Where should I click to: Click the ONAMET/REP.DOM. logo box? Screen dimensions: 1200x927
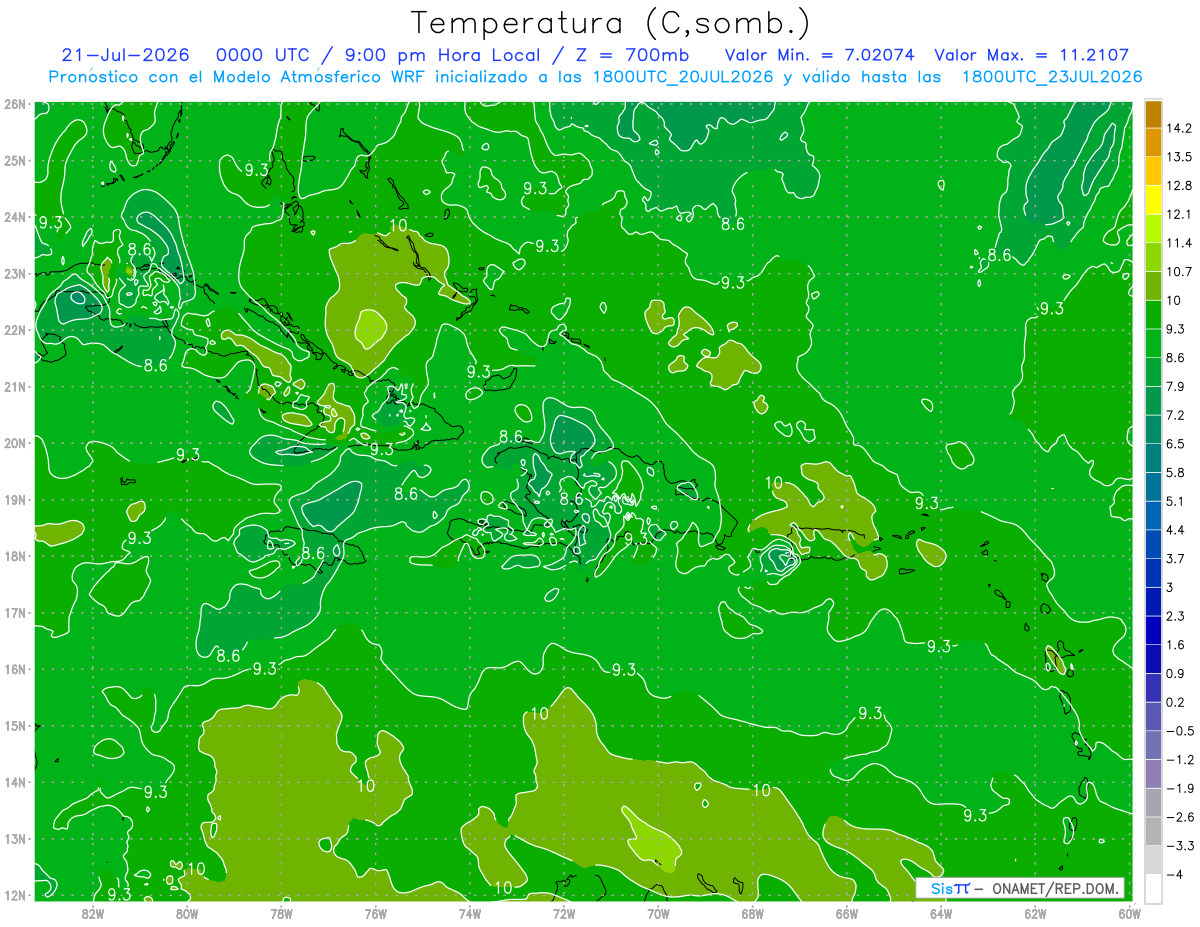(1020, 888)
